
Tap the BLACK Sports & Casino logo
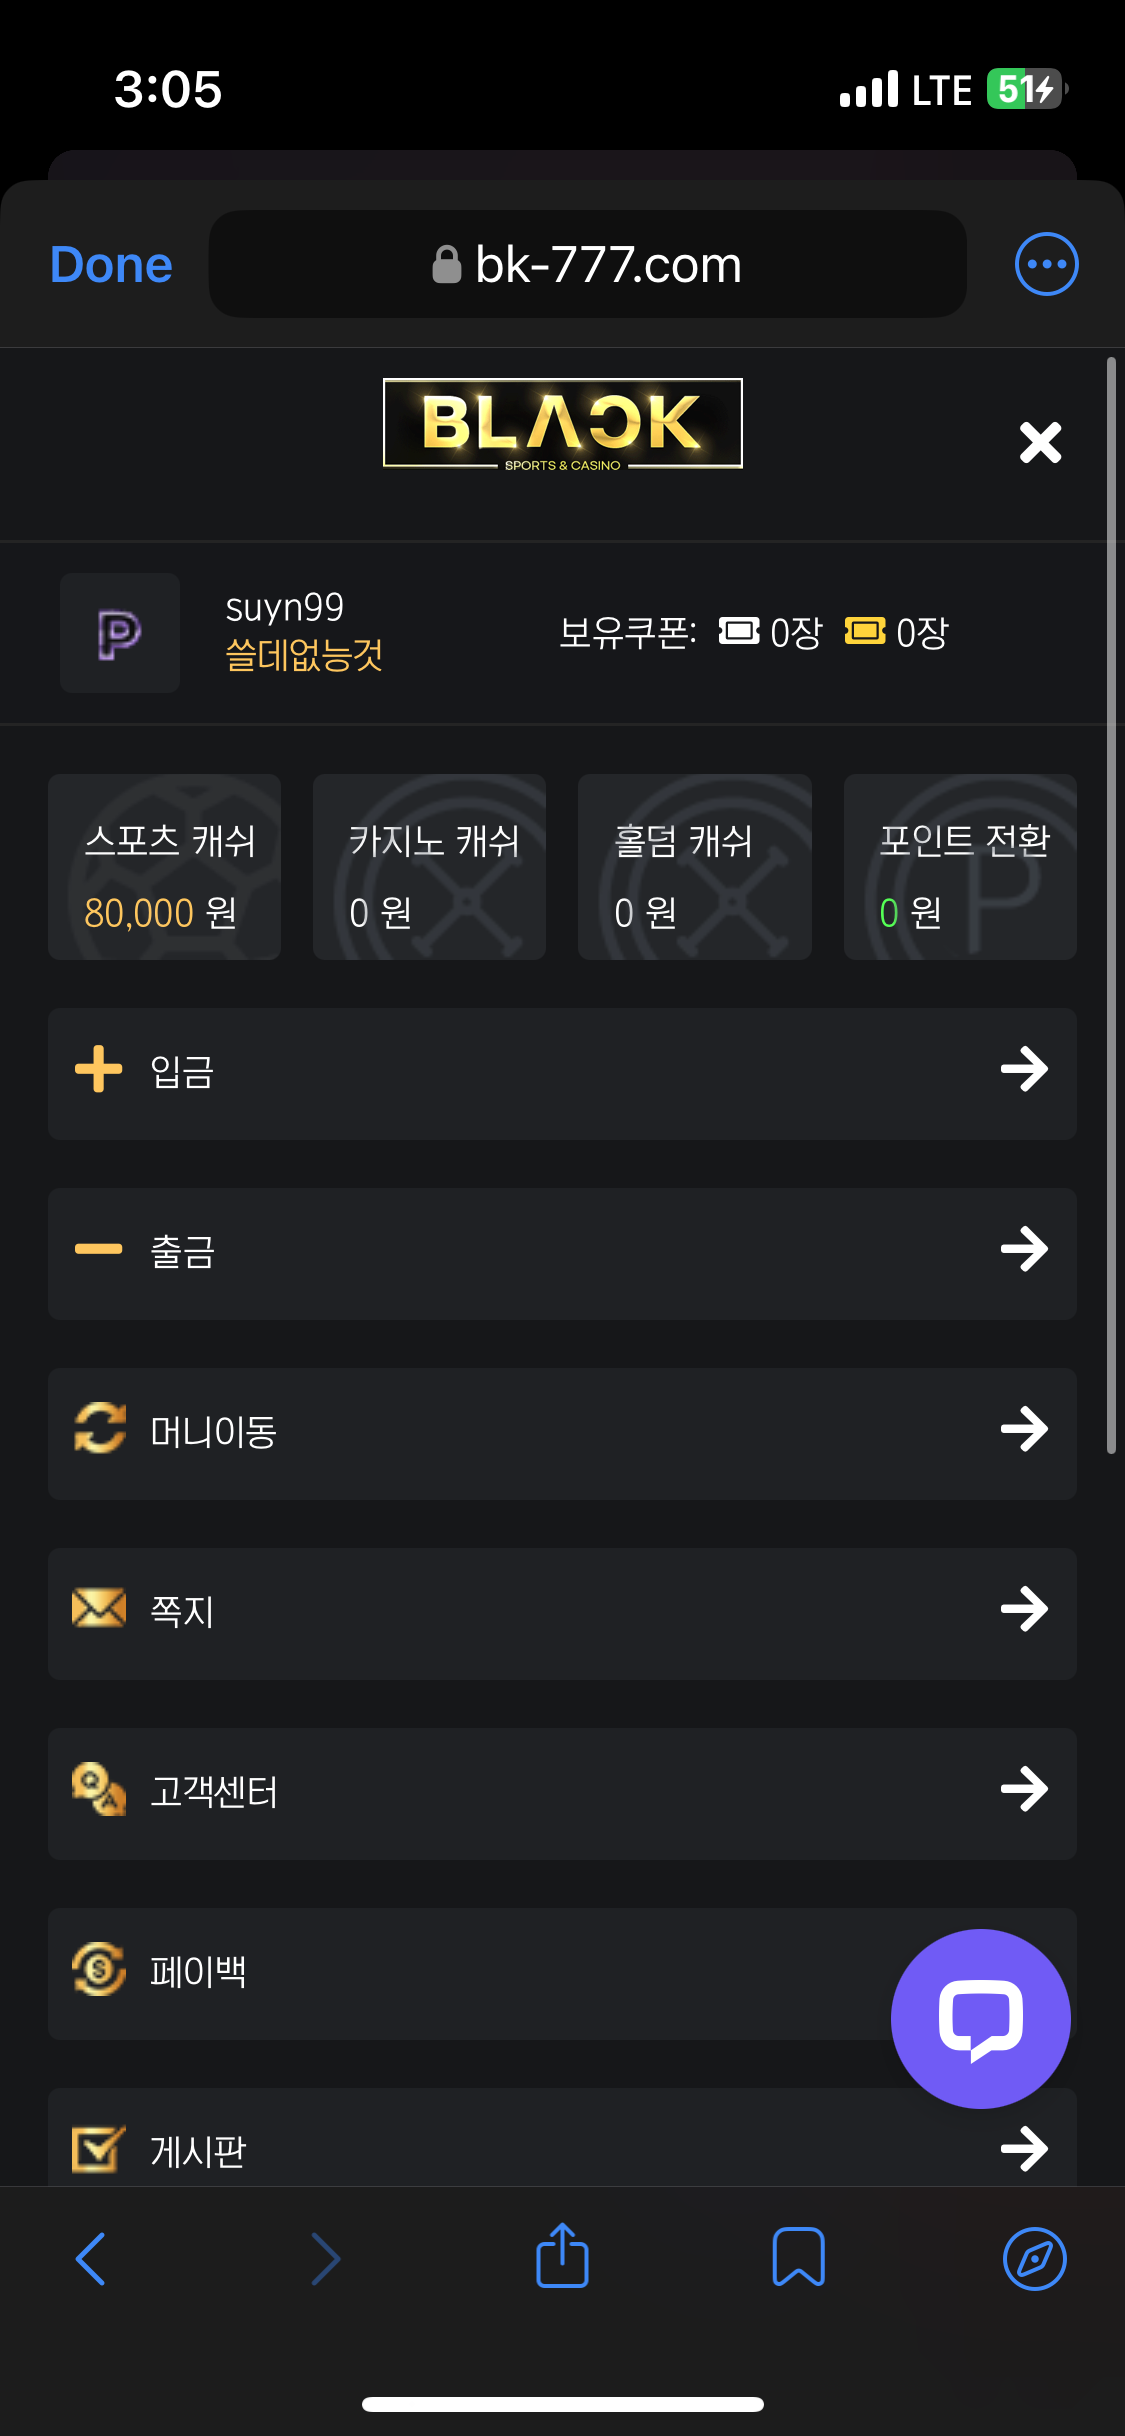click(562, 423)
